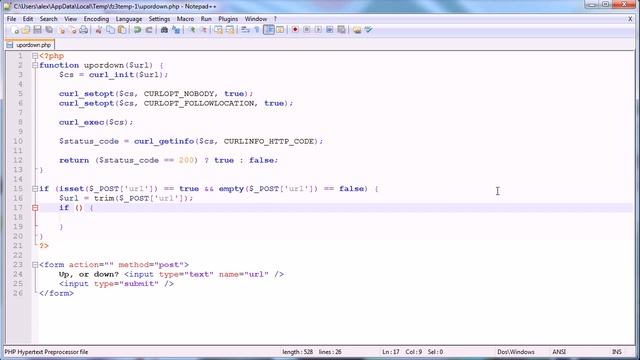Click ANSI encoding in status bar
Viewport: 640px width, 360px height.
click(x=559, y=352)
